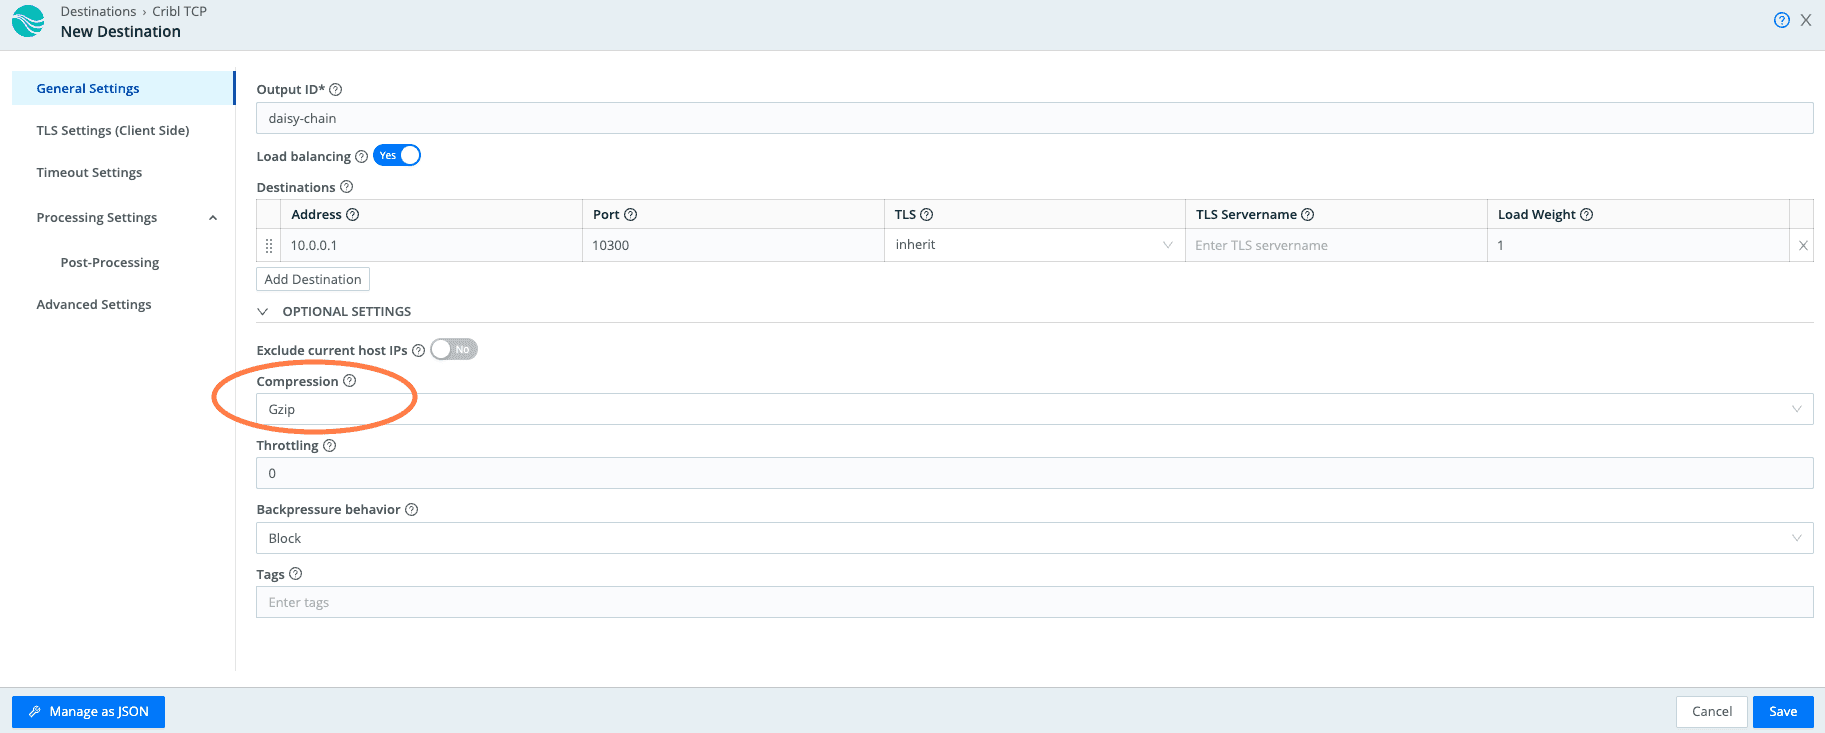The image size is (1825, 733).
Task: Click the help icon next to Compression
Action: click(349, 381)
